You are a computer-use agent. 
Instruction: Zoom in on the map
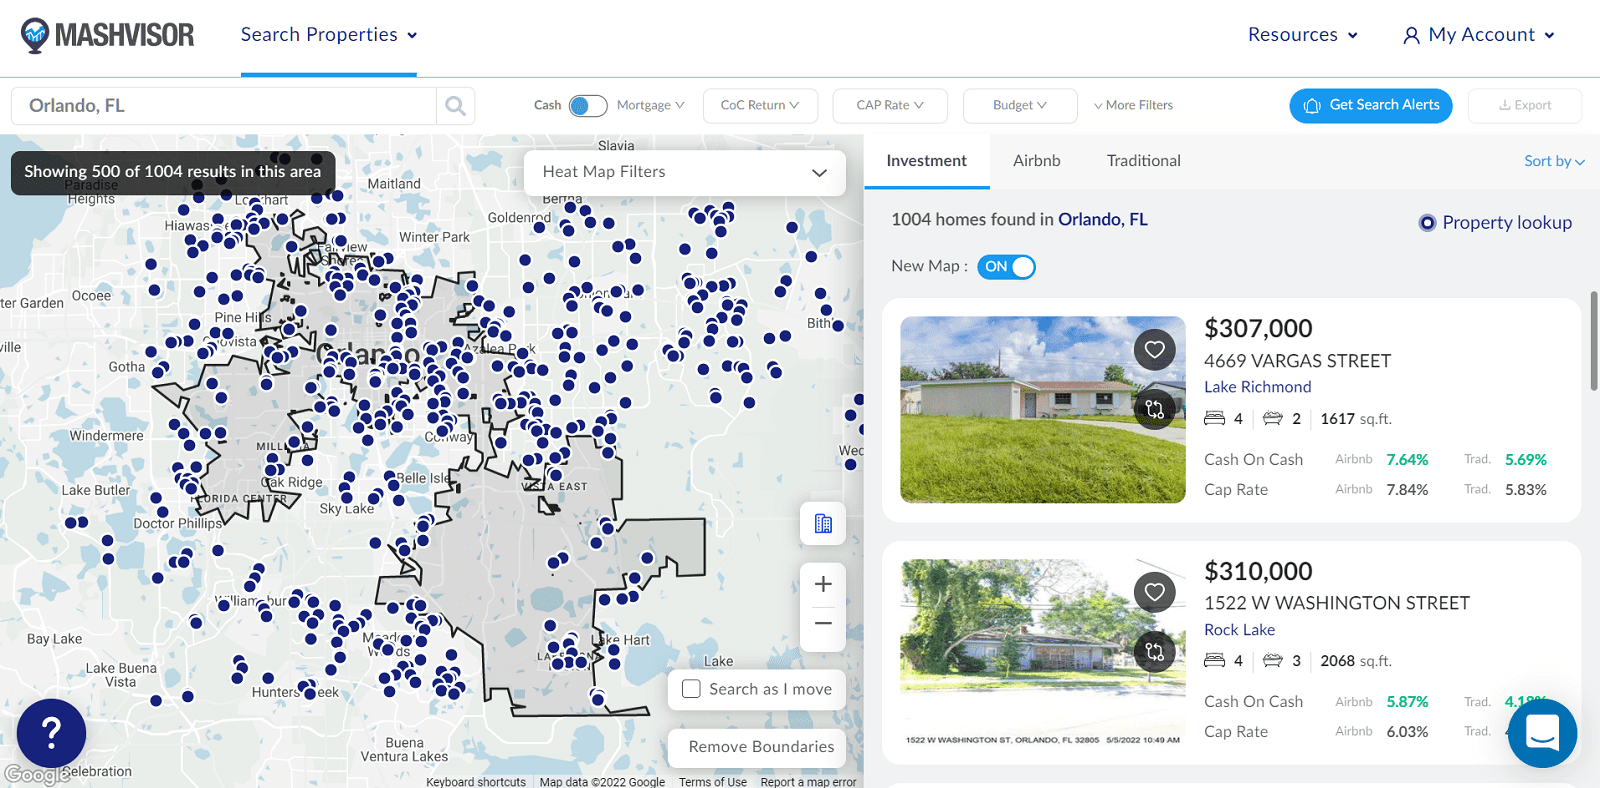(823, 584)
